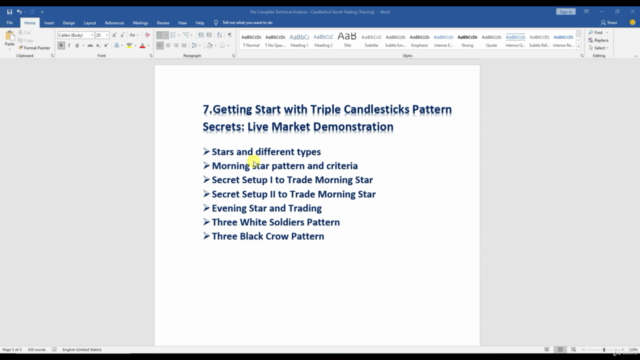Image resolution: width=640 pixels, height=360 pixels.
Task: Click the Subscript icon
Action: (x=98, y=45)
